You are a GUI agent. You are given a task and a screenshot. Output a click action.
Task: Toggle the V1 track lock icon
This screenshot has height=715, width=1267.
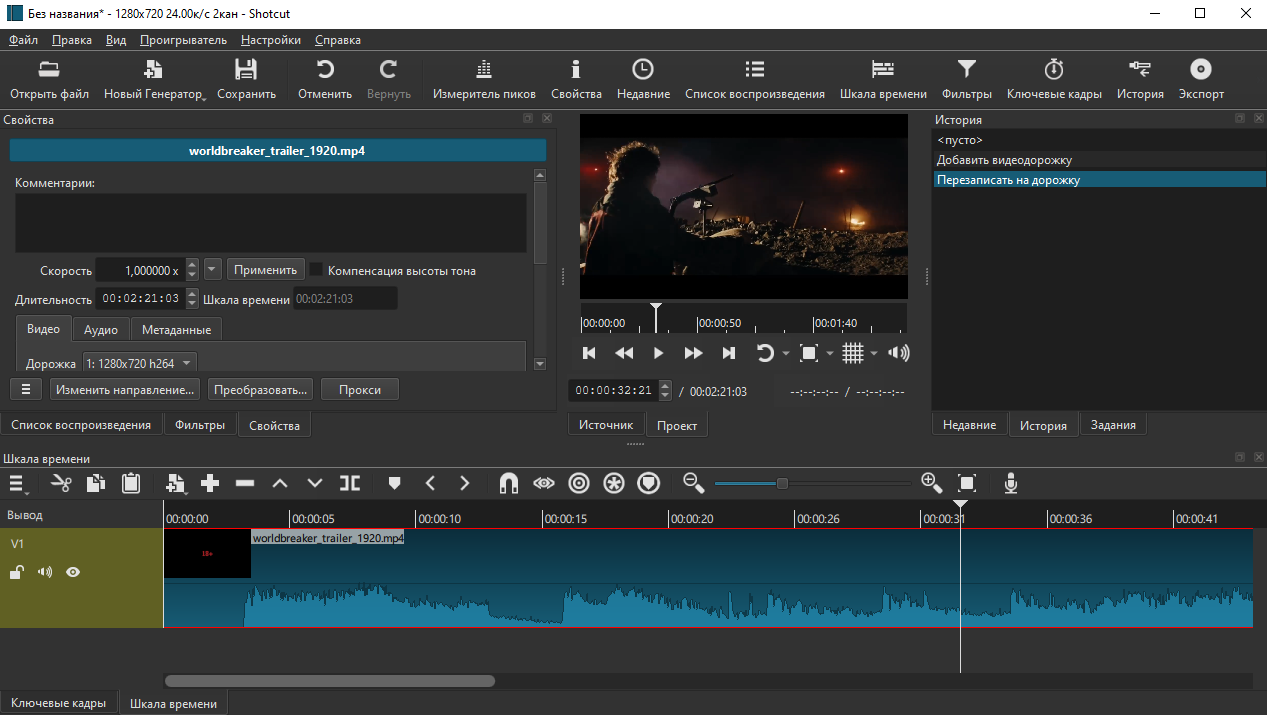coord(17,572)
